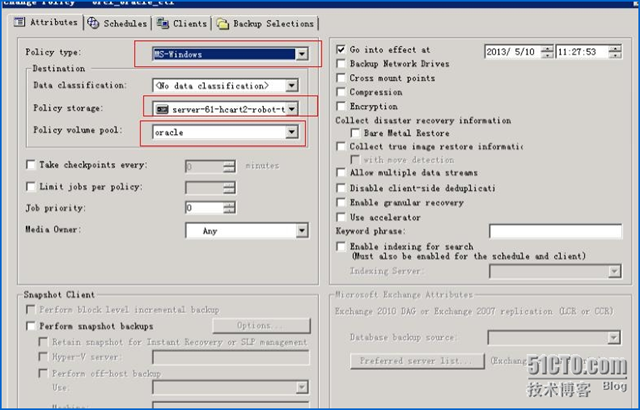Click the Clients tab computer icon
Image resolution: width=640 pixels, height=410 pixels.
162,24
